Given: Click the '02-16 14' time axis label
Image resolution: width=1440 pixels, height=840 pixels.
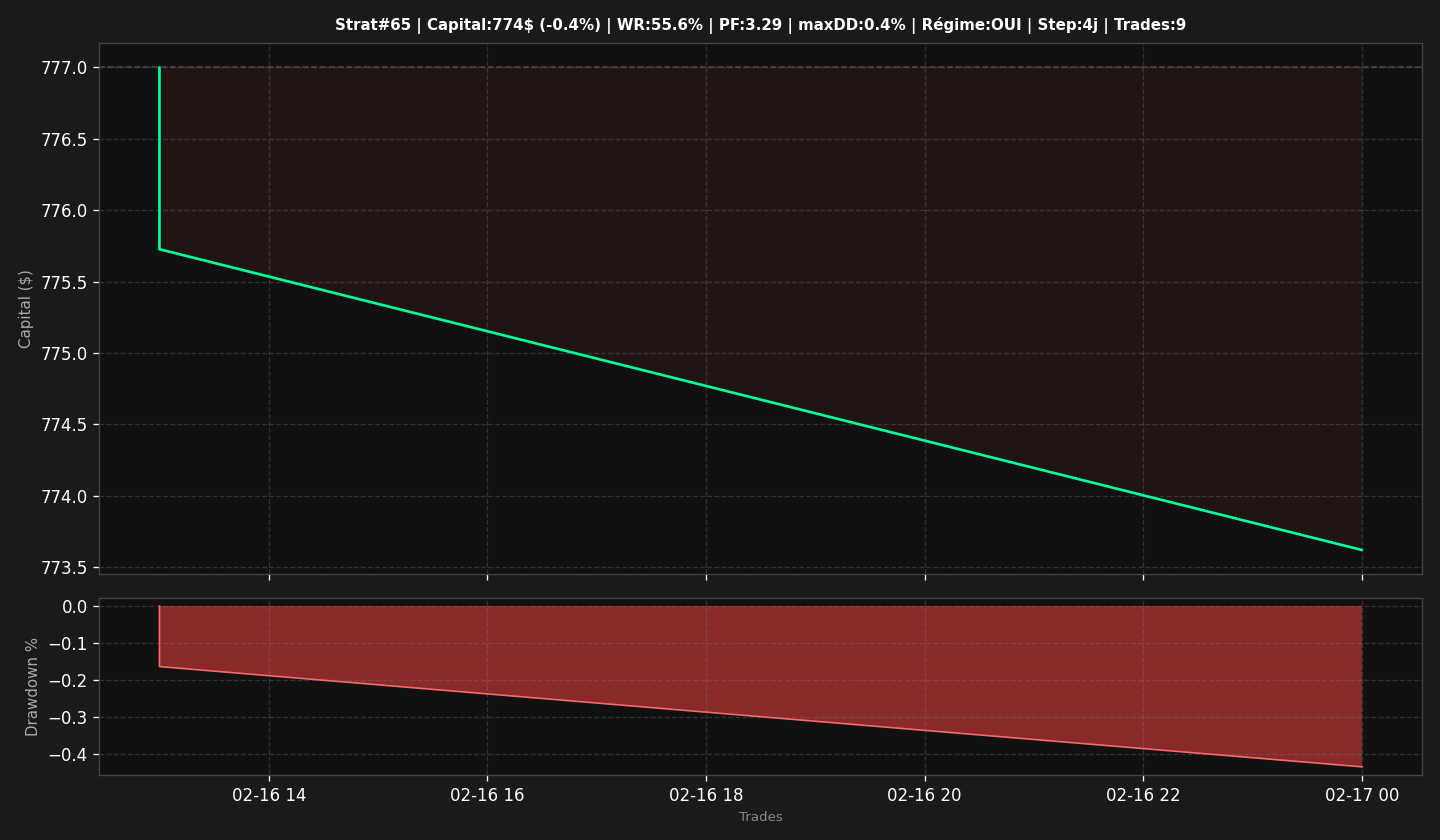Looking at the screenshot, I should tap(269, 795).
